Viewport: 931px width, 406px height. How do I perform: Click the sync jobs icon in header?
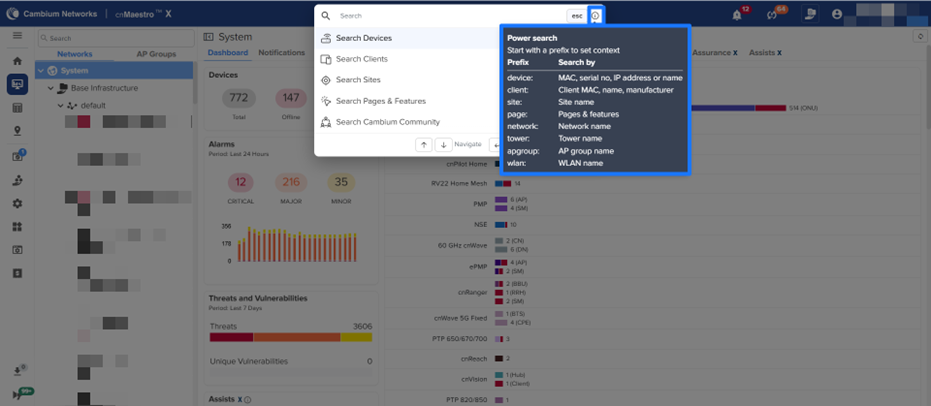[x=772, y=15]
